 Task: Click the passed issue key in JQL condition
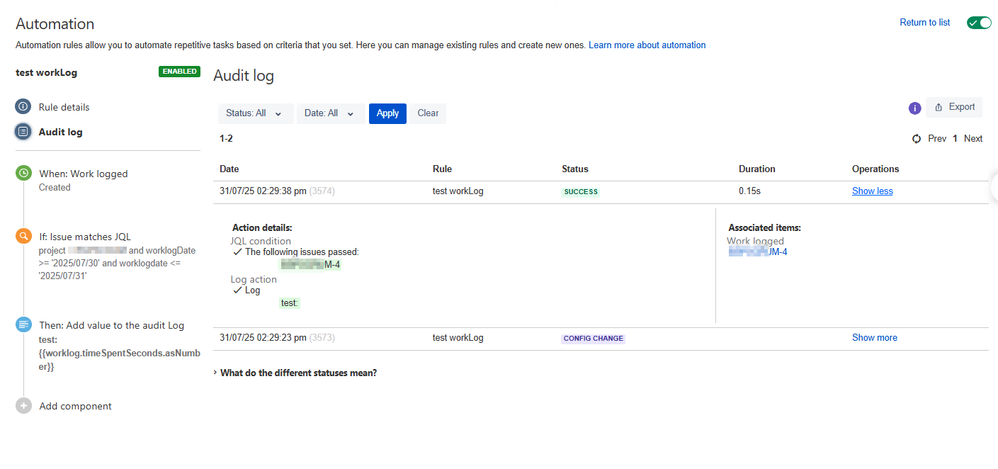click(x=311, y=265)
